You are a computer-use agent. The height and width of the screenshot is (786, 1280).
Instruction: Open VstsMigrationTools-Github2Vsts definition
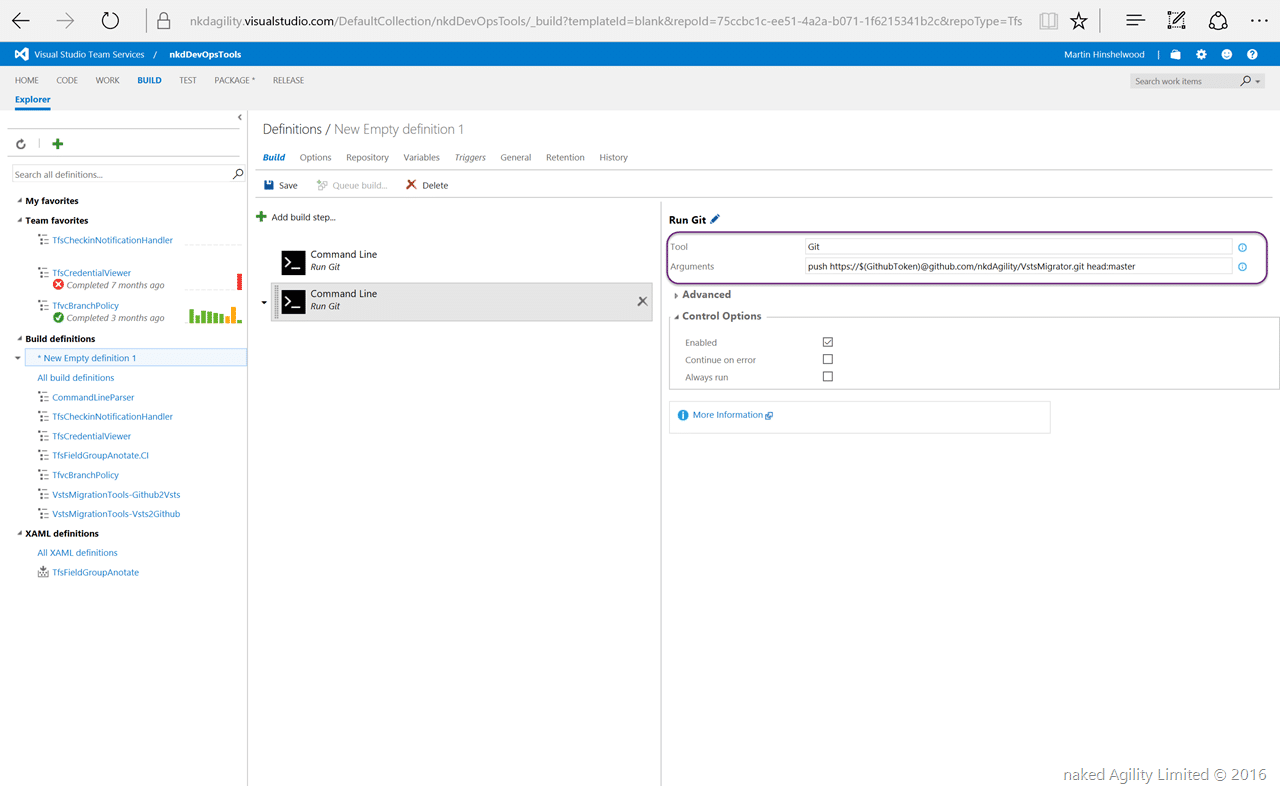pyautogui.click(x=116, y=495)
